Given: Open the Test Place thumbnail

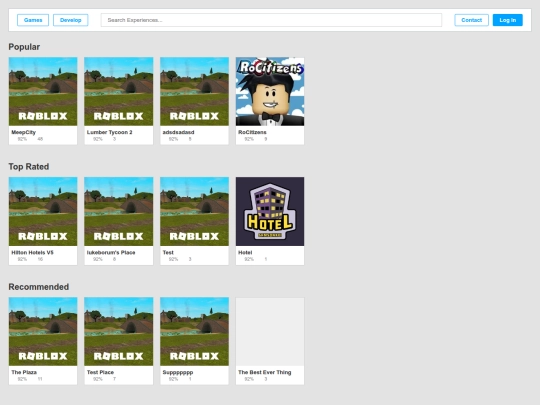Looking at the screenshot, I should click(x=119, y=331).
